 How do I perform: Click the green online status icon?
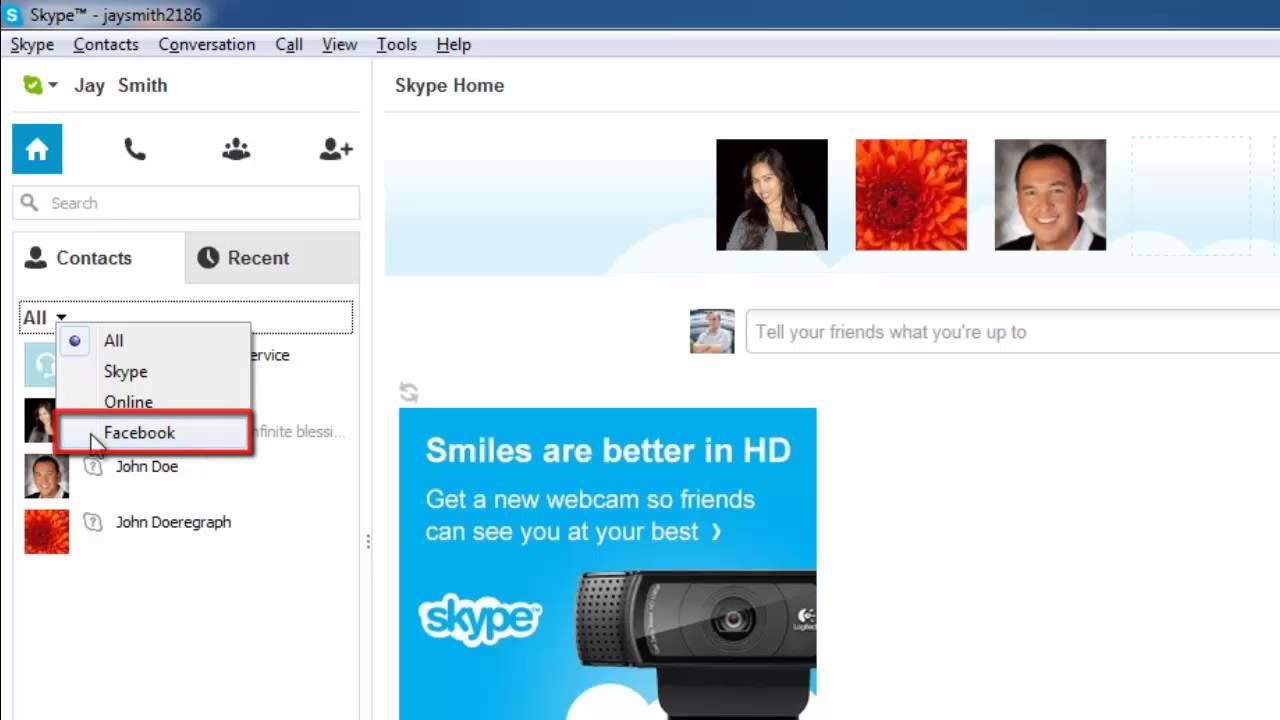[33, 85]
